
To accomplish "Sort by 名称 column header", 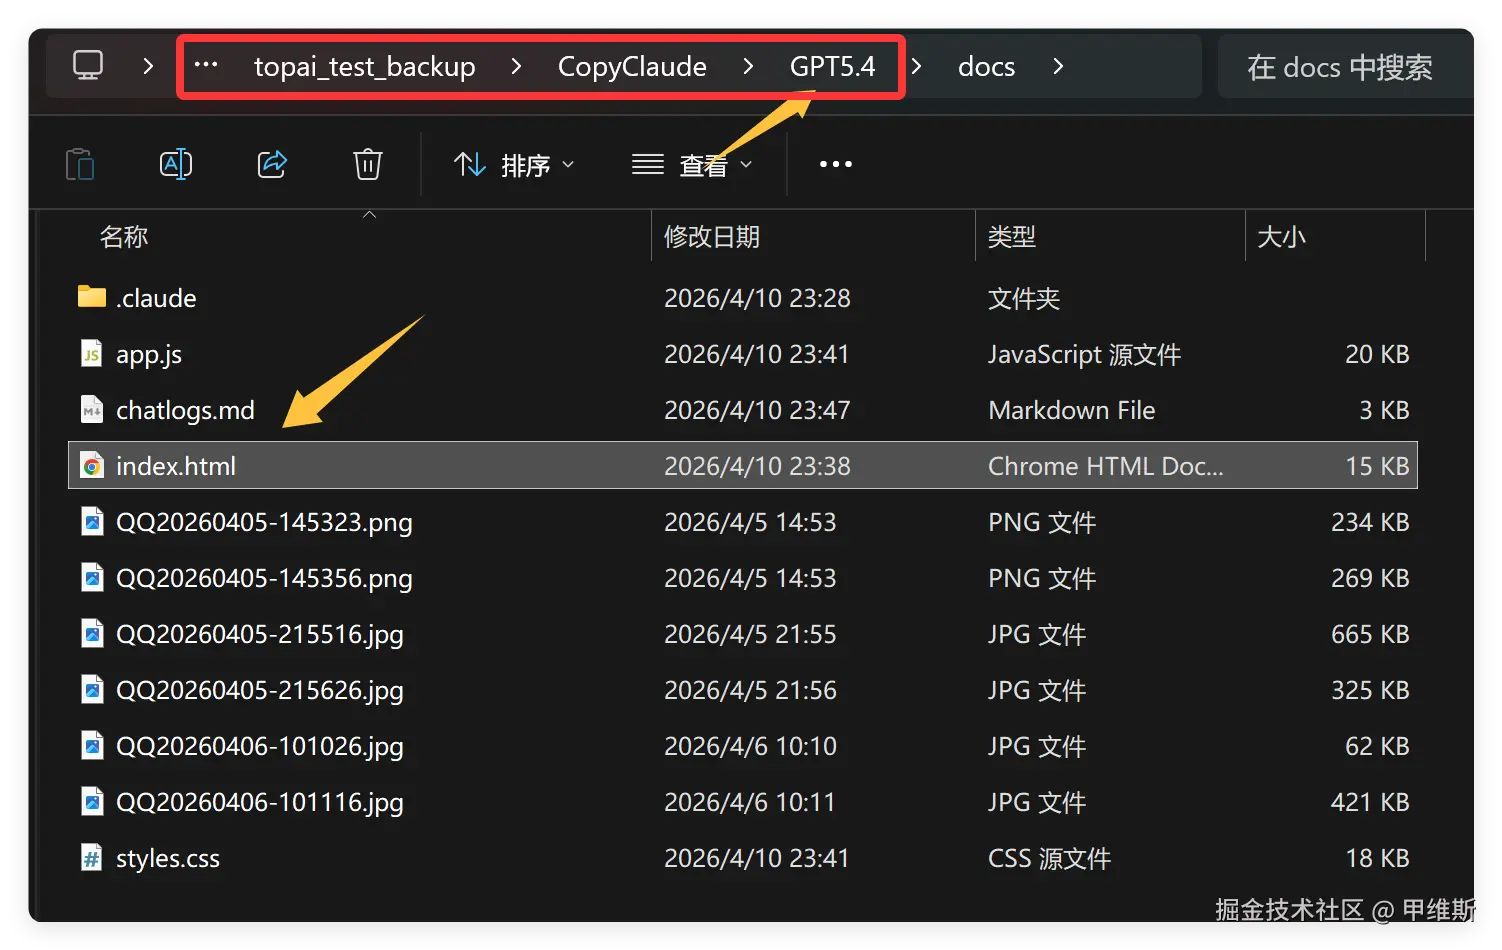I will (124, 237).
